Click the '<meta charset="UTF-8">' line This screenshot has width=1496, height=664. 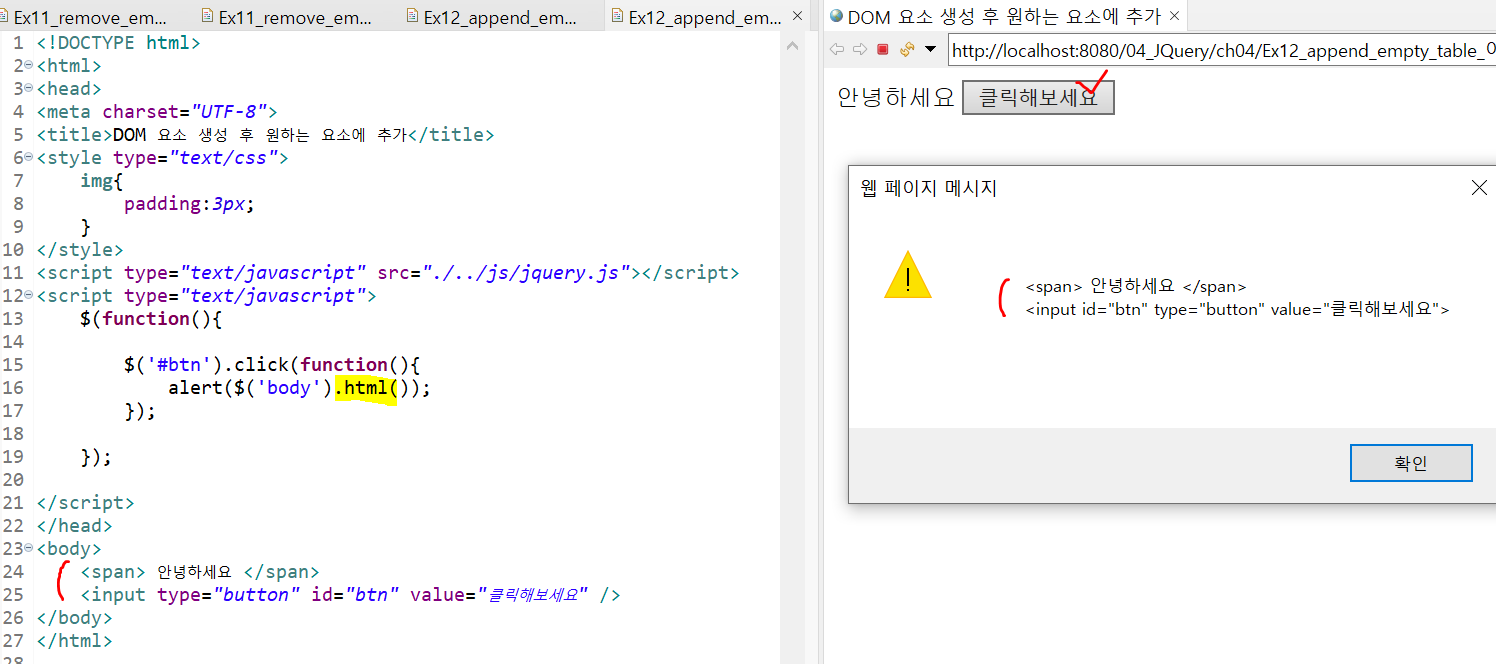tap(157, 112)
